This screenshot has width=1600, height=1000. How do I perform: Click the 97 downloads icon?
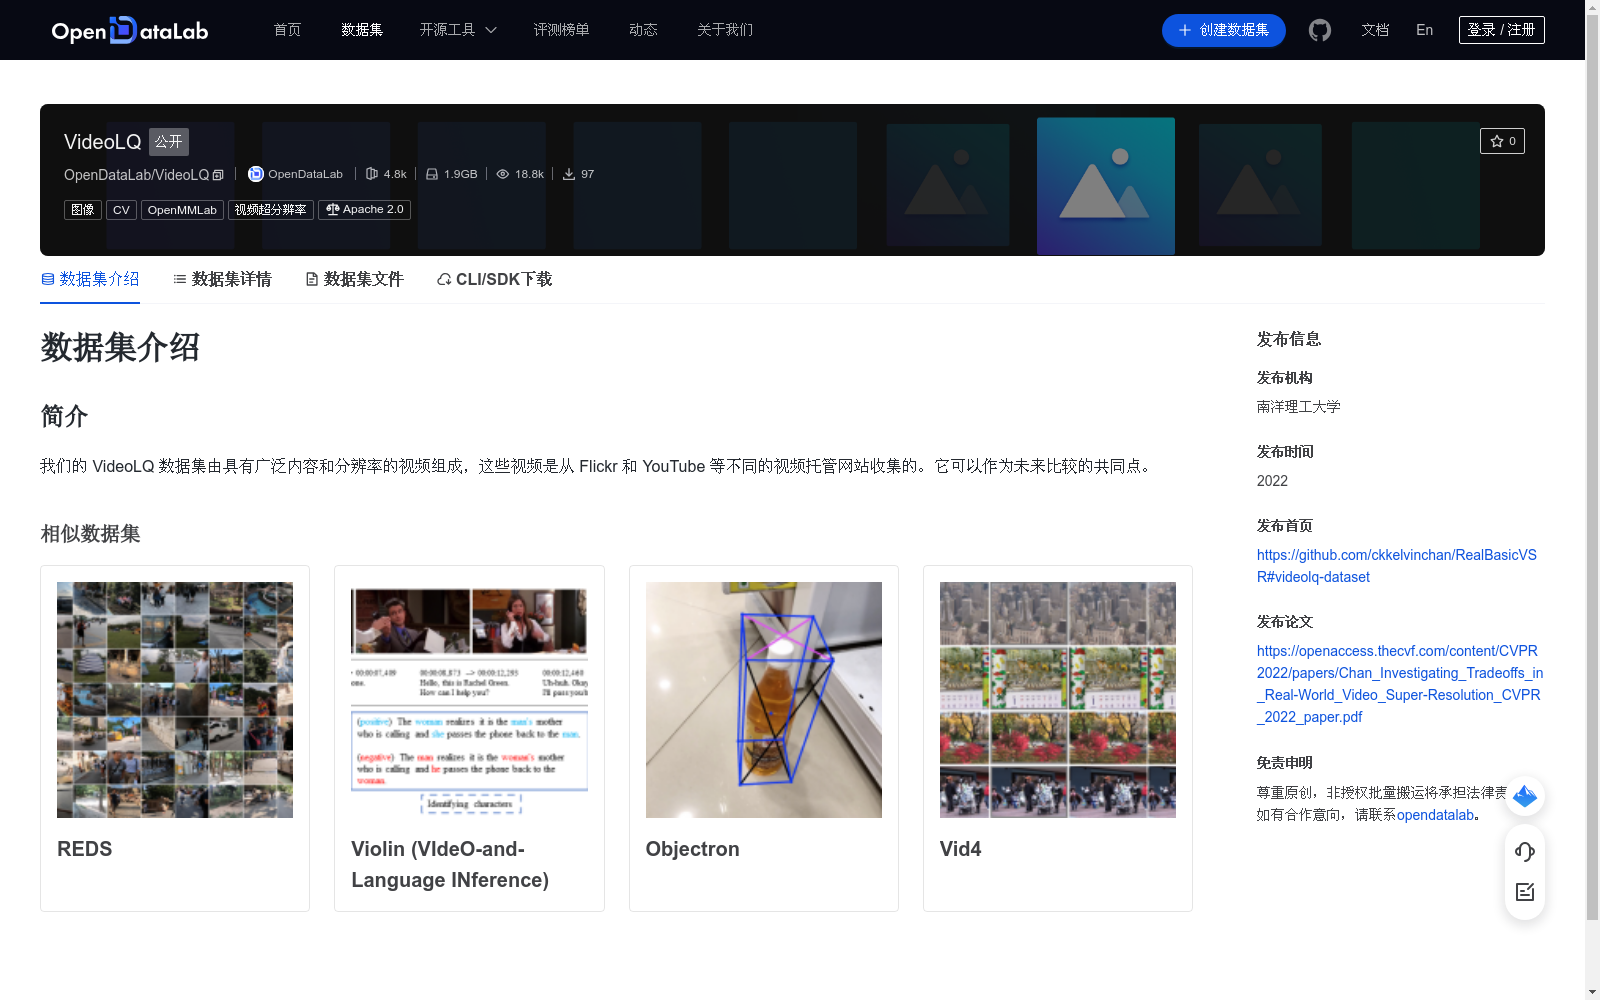click(x=569, y=174)
